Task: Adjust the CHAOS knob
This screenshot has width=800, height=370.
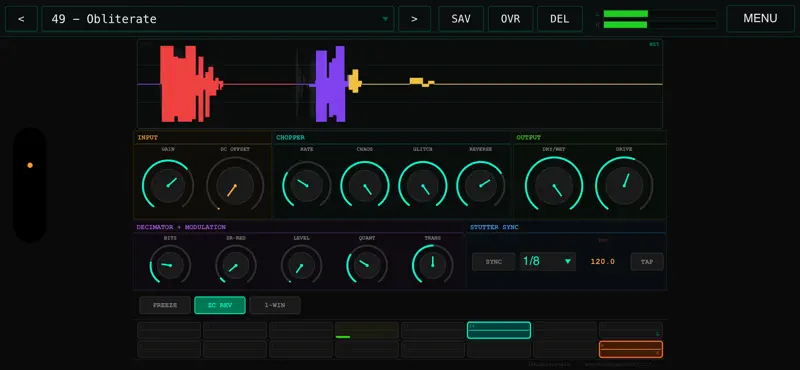Action: [x=365, y=185]
